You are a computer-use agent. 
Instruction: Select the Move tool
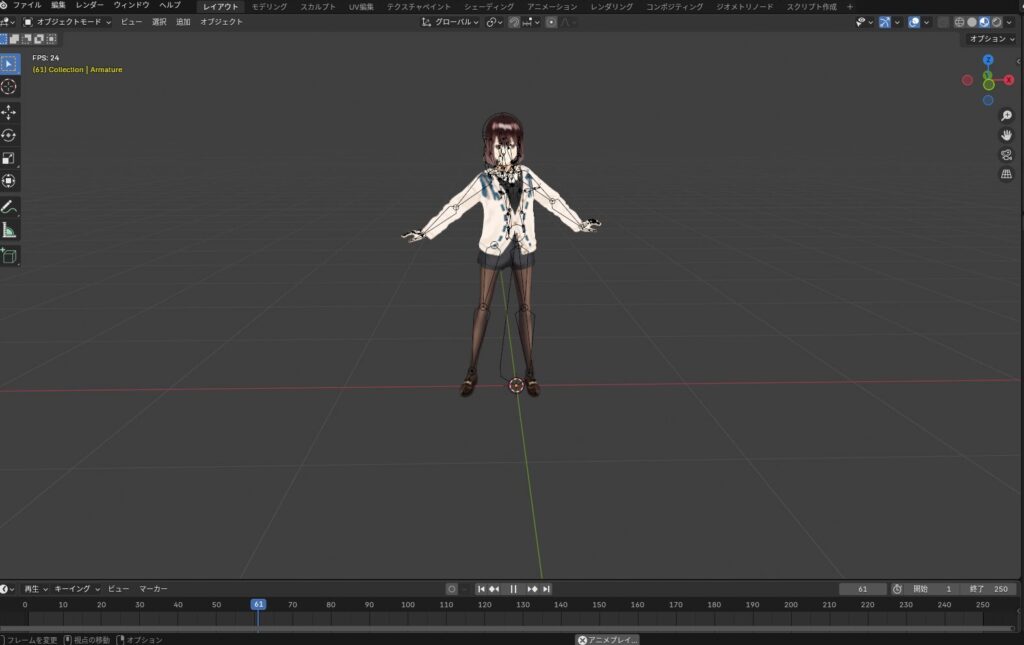9,112
